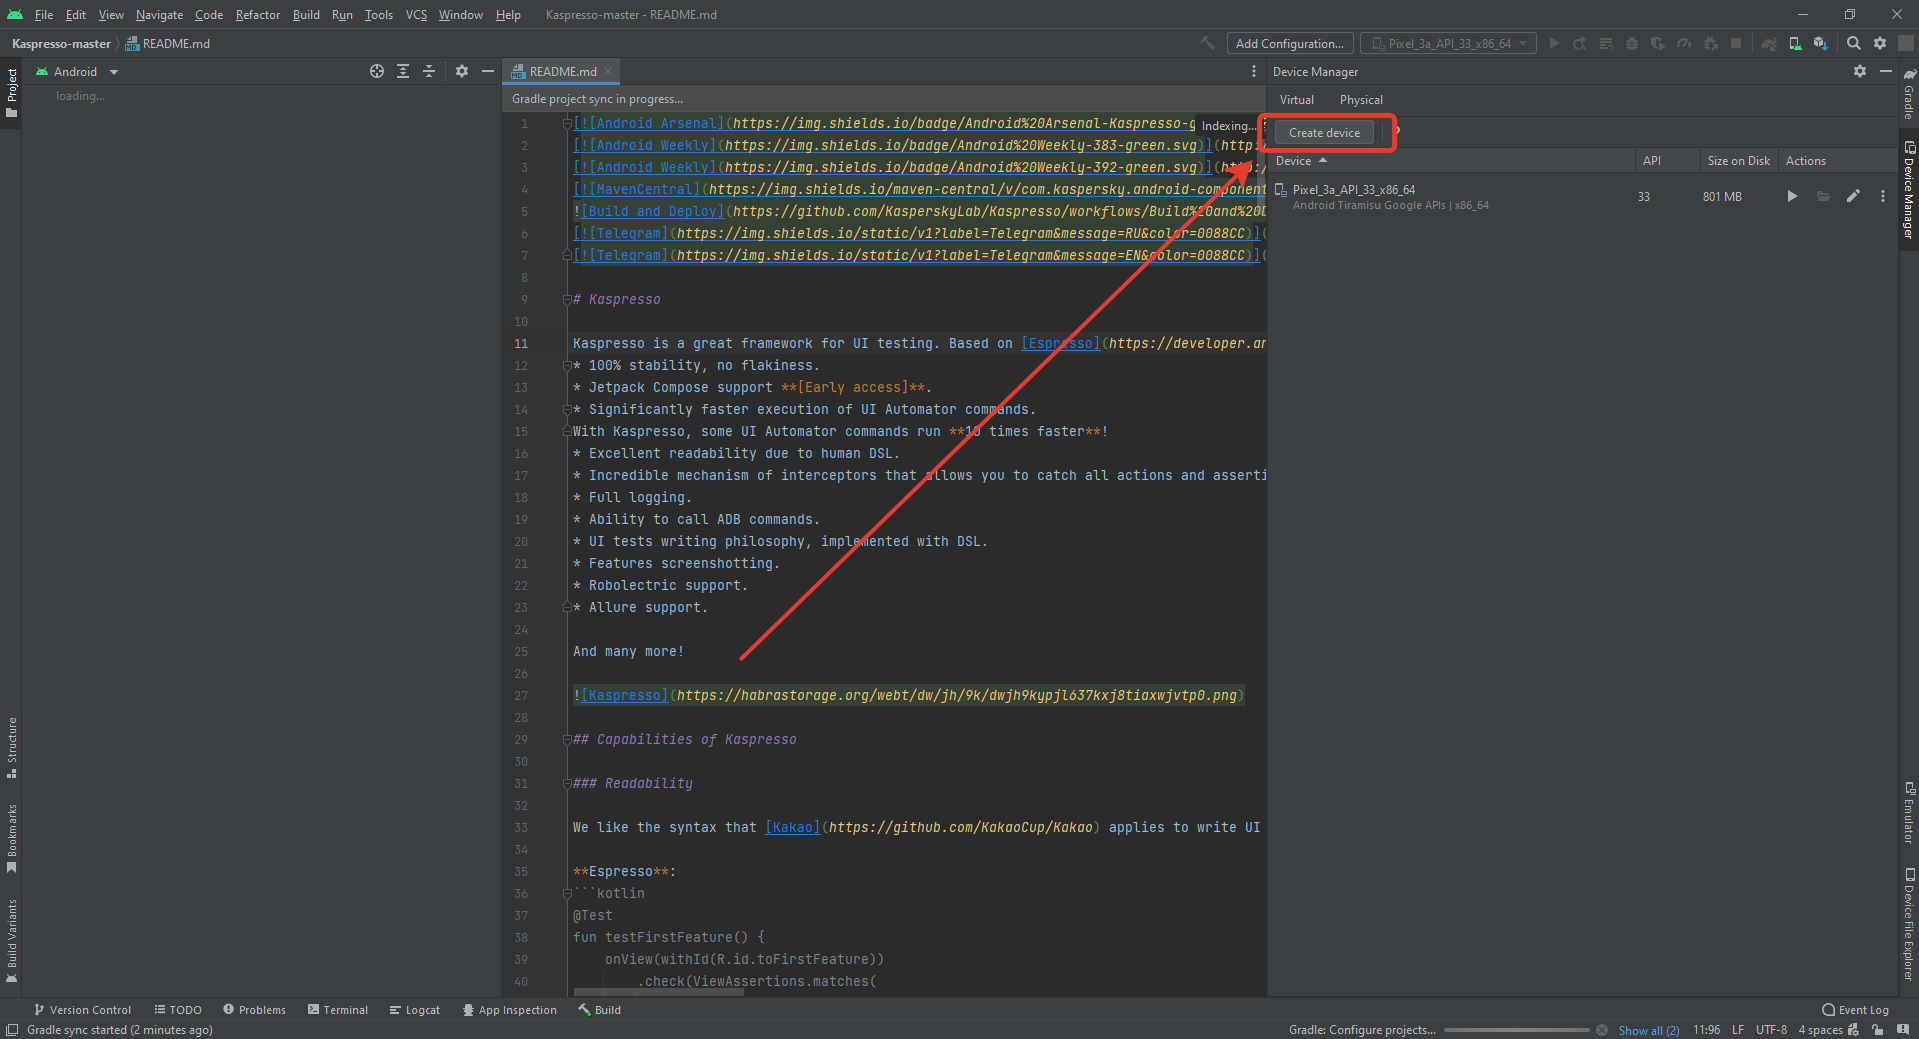
Task: Open the Logcat tool window button
Action: click(415, 1010)
